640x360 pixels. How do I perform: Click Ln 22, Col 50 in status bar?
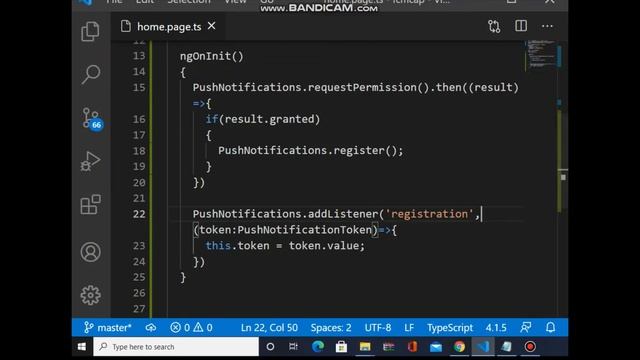pyautogui.click(x=269, y=327)
